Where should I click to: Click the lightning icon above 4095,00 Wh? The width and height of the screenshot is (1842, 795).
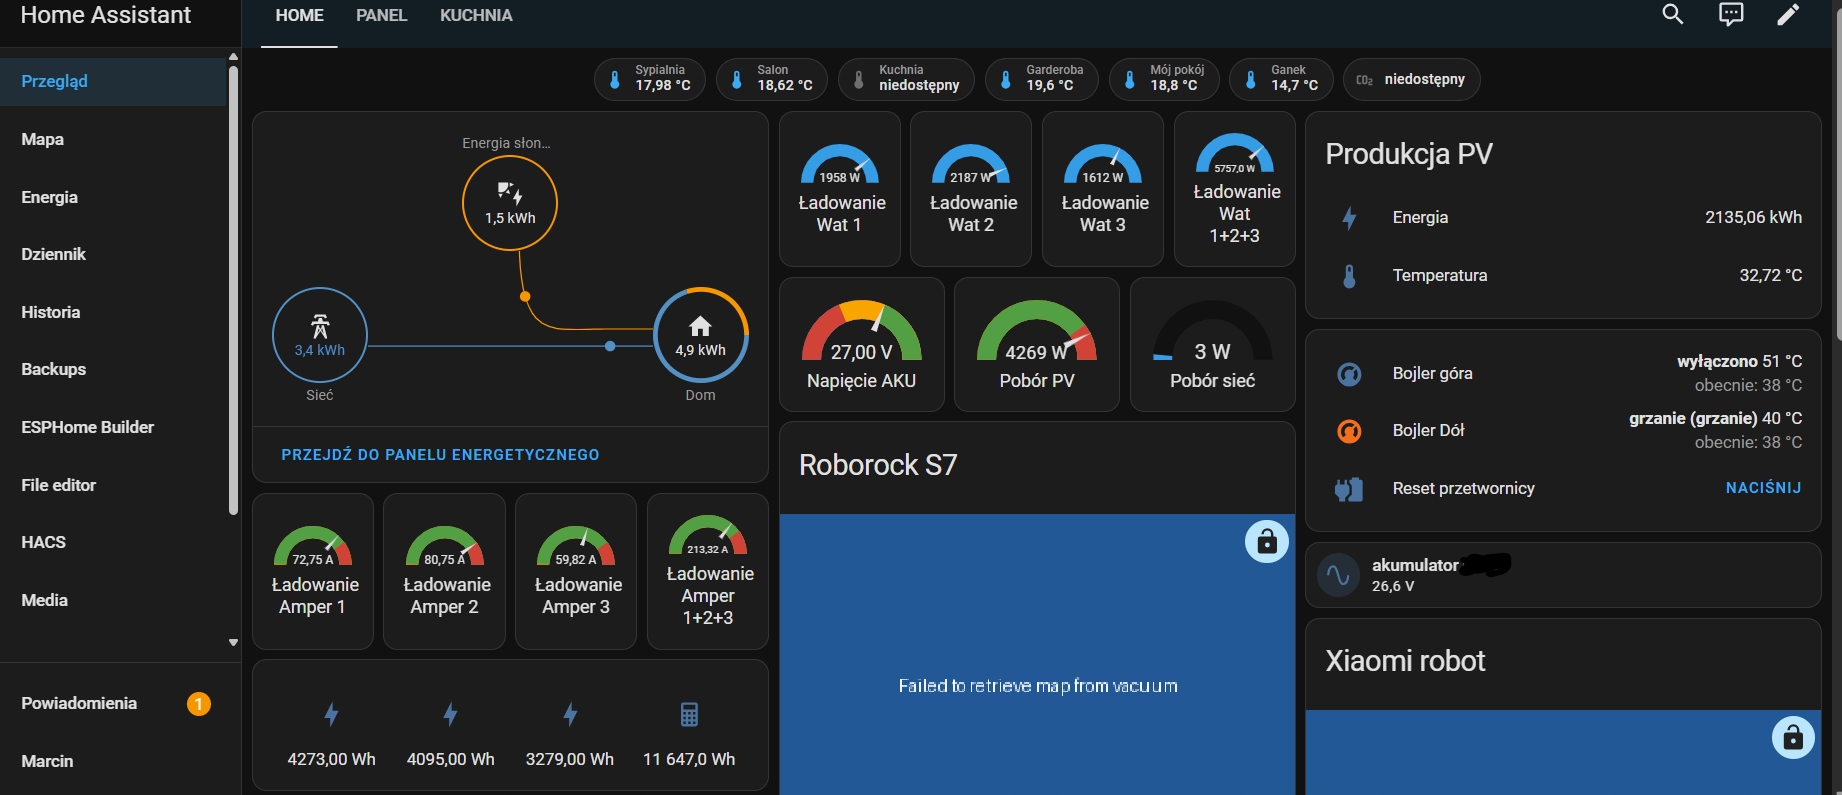tap(450, 714)
